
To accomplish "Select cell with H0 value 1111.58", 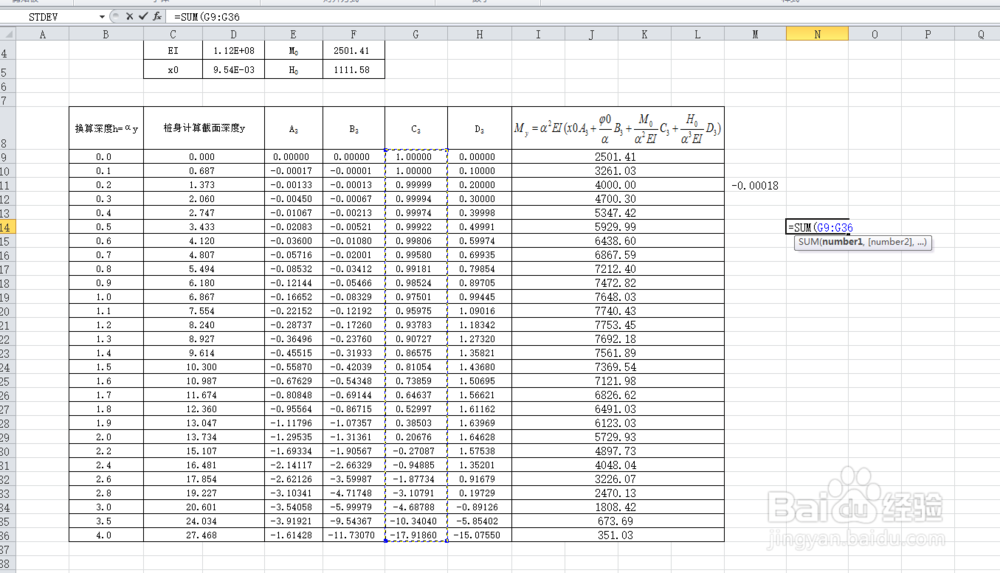I will click(353, 70).
